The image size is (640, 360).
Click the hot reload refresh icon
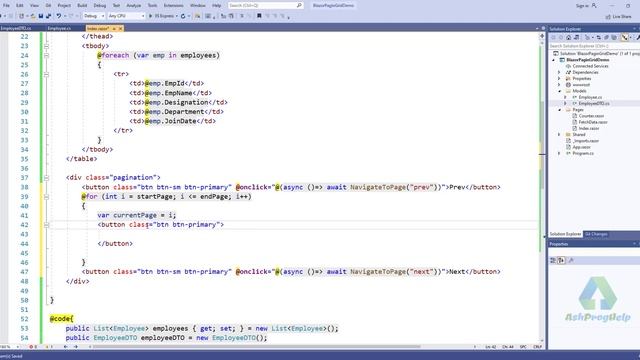pos(183,16)
